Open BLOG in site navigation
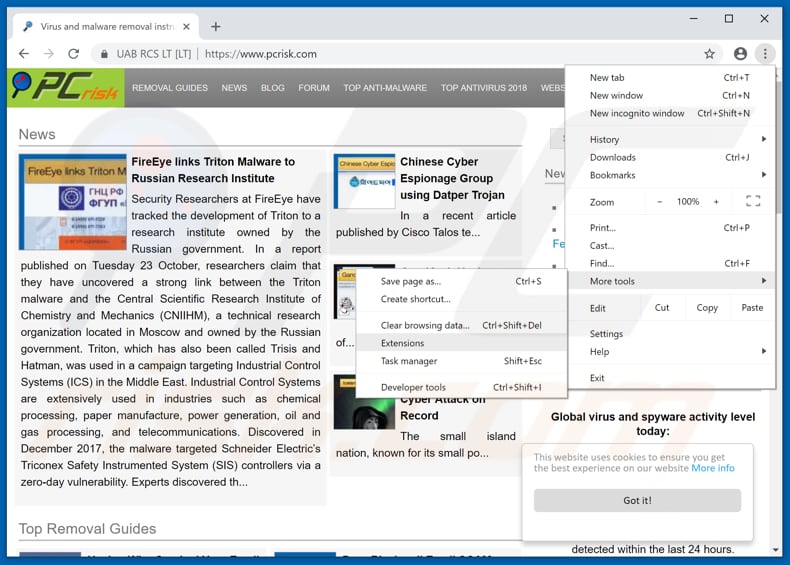 coord(273,88)
